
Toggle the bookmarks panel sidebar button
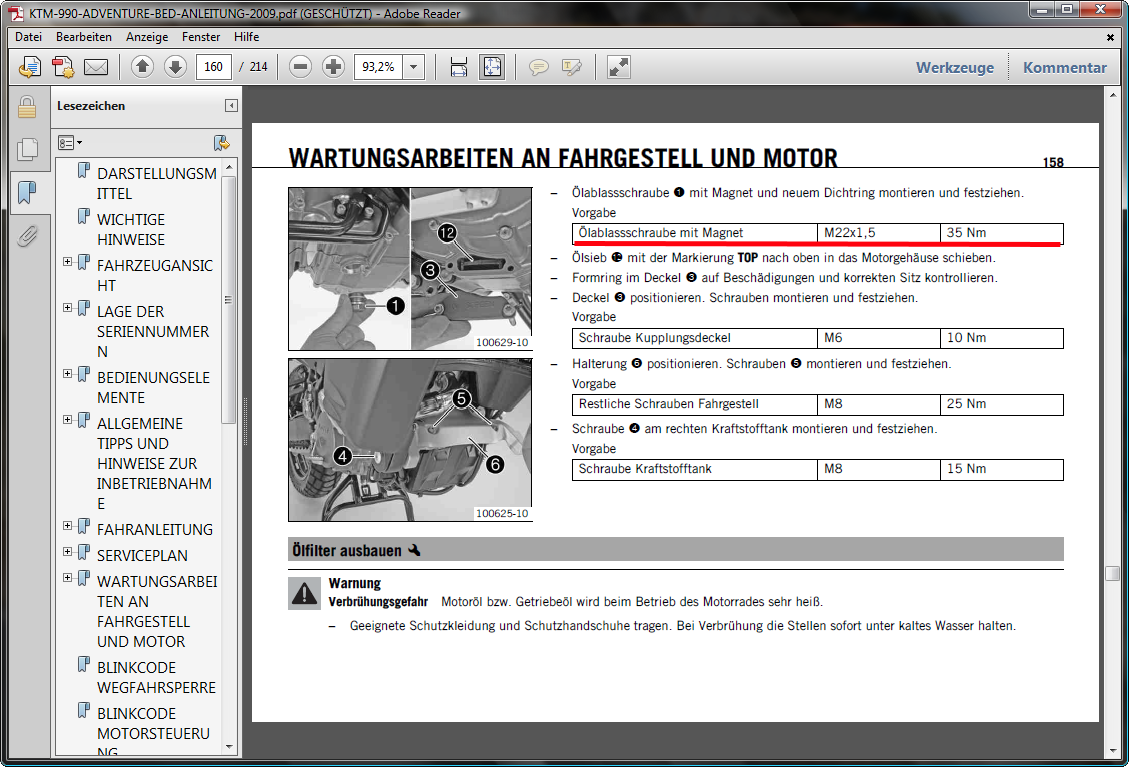(x=27, y=191)
